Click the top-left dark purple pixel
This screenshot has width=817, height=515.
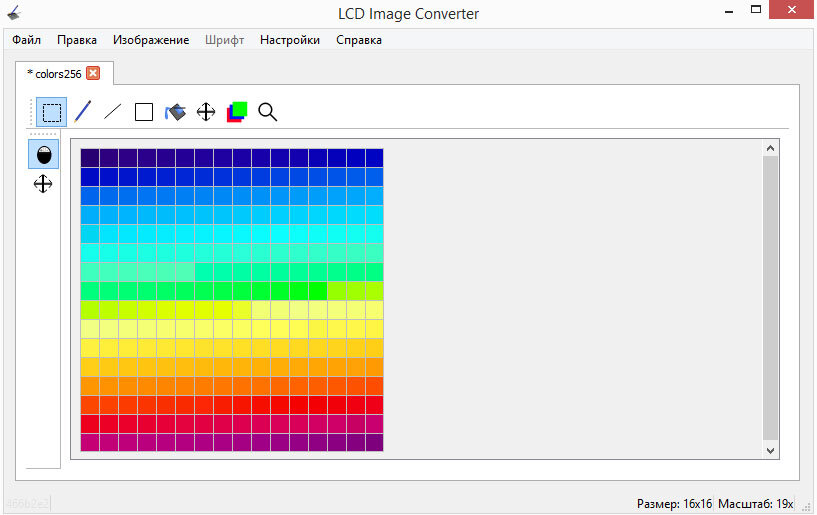90,158
